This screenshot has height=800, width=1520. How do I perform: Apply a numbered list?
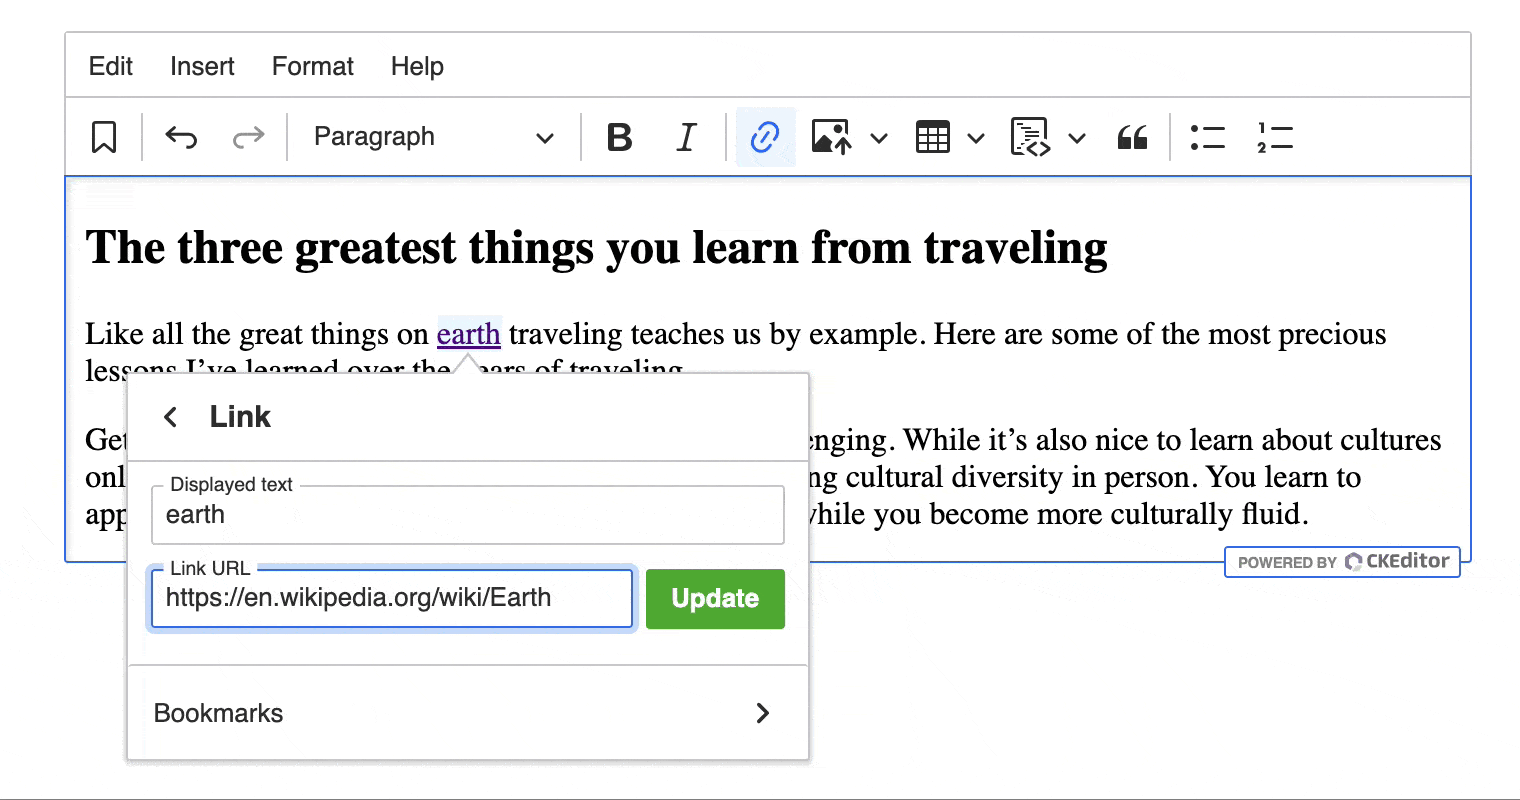point(1275,137)
